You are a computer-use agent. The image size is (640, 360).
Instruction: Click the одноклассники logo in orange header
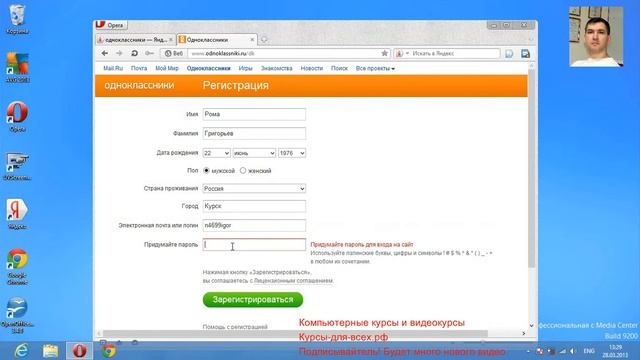[139, 85]
